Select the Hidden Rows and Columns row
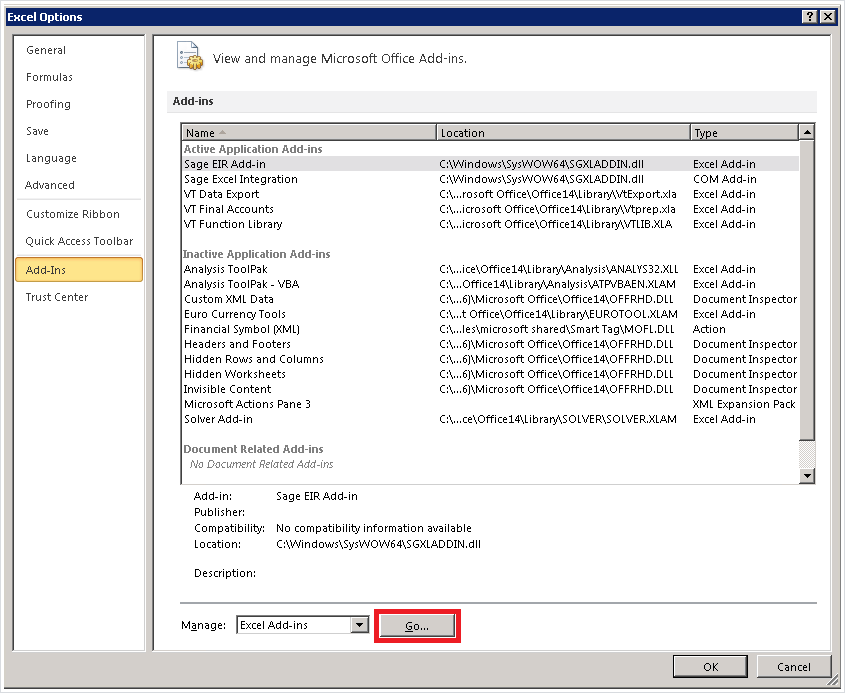 pos(490,359)
